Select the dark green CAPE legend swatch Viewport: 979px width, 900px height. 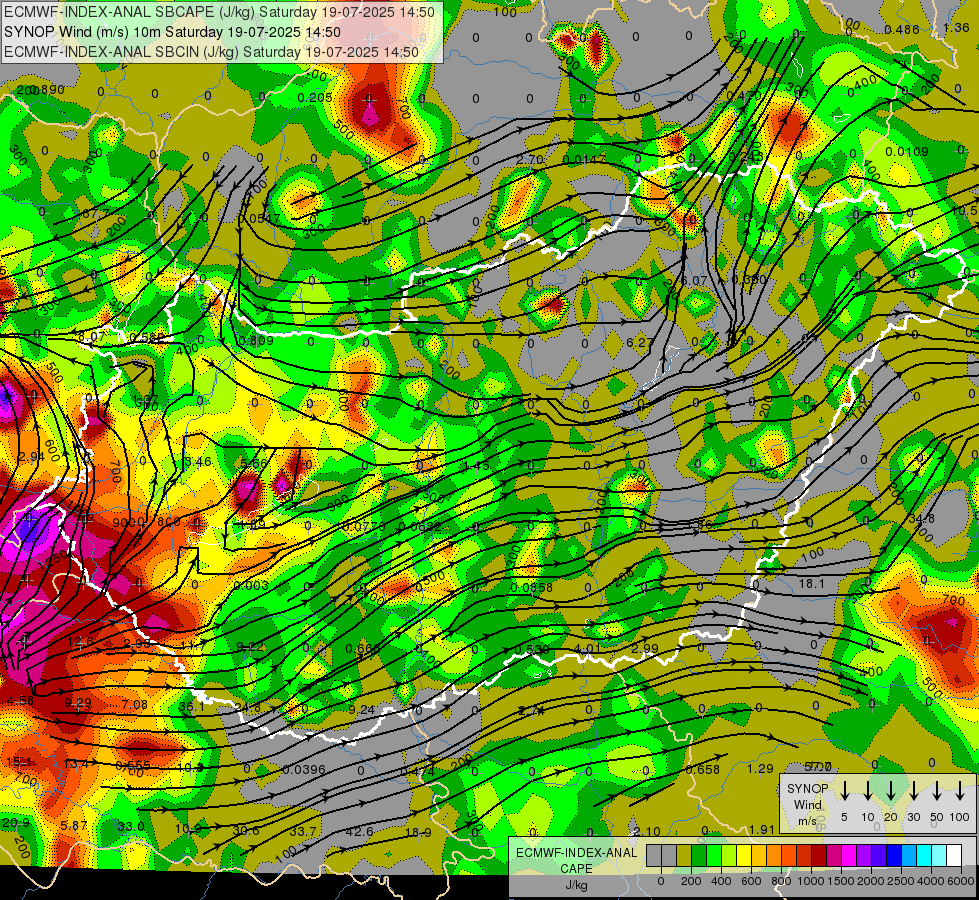(x=699, y=855)
